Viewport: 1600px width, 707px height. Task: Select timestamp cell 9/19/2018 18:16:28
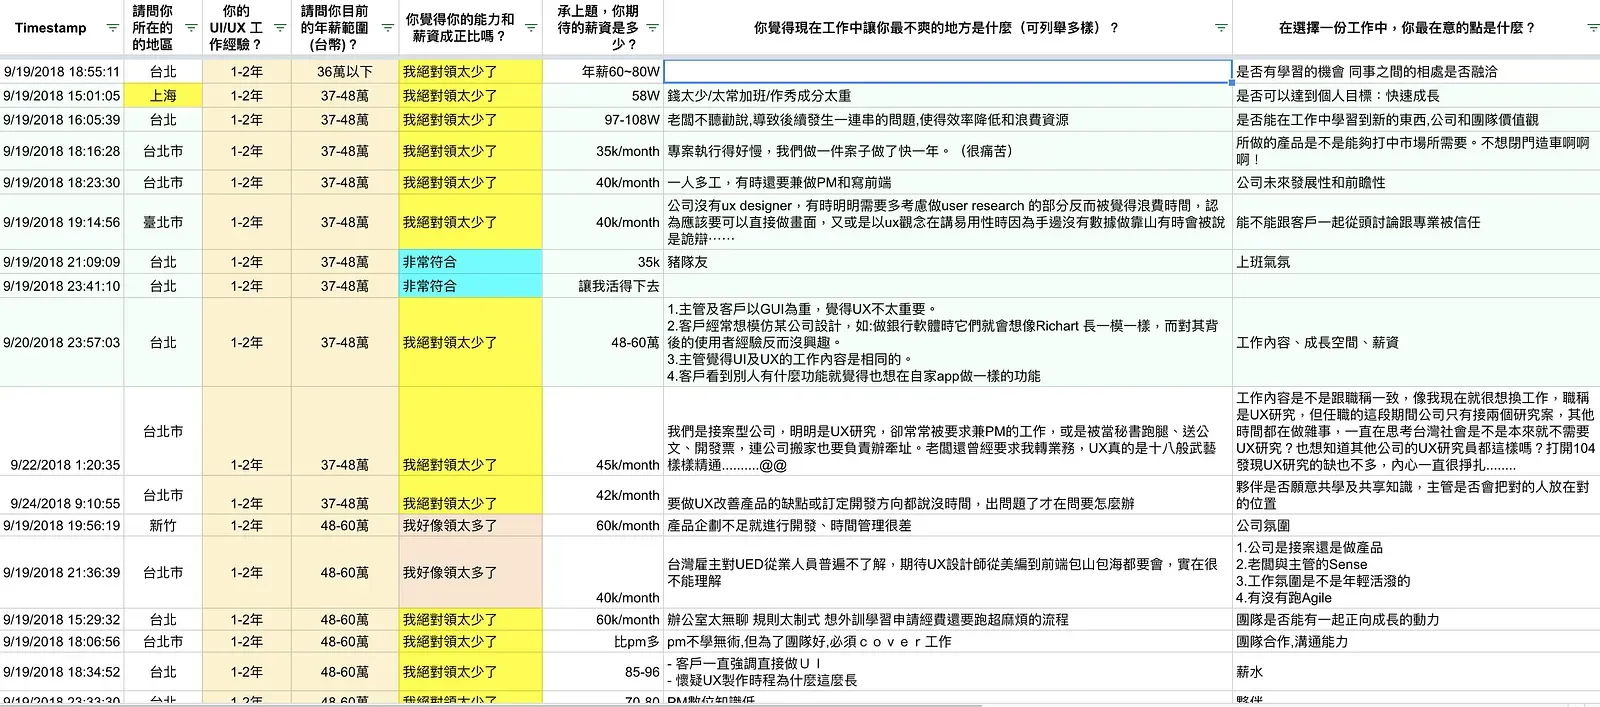(x=62, y=151)
